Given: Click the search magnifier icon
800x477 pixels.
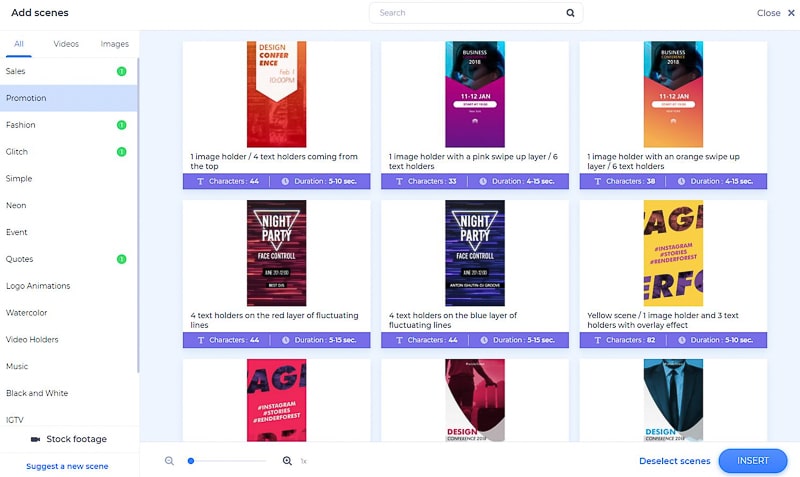Looking at the screenshot, I should click(x=570, y=13).
